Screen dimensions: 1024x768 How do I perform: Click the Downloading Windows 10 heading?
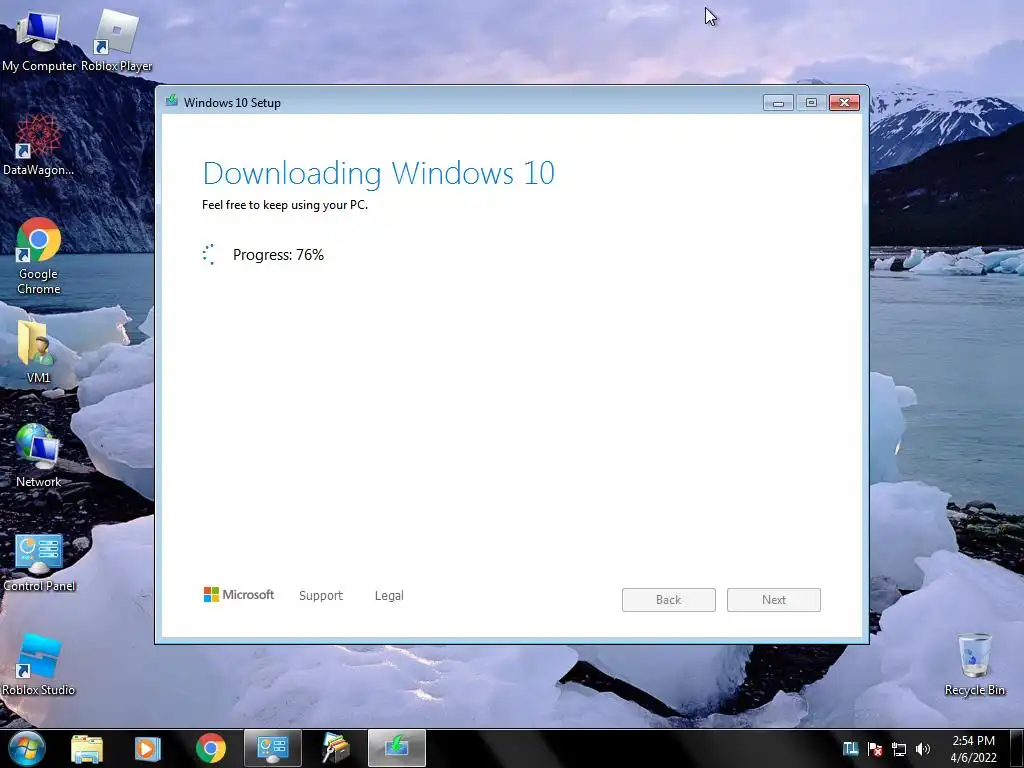click(x=379, y=173)
